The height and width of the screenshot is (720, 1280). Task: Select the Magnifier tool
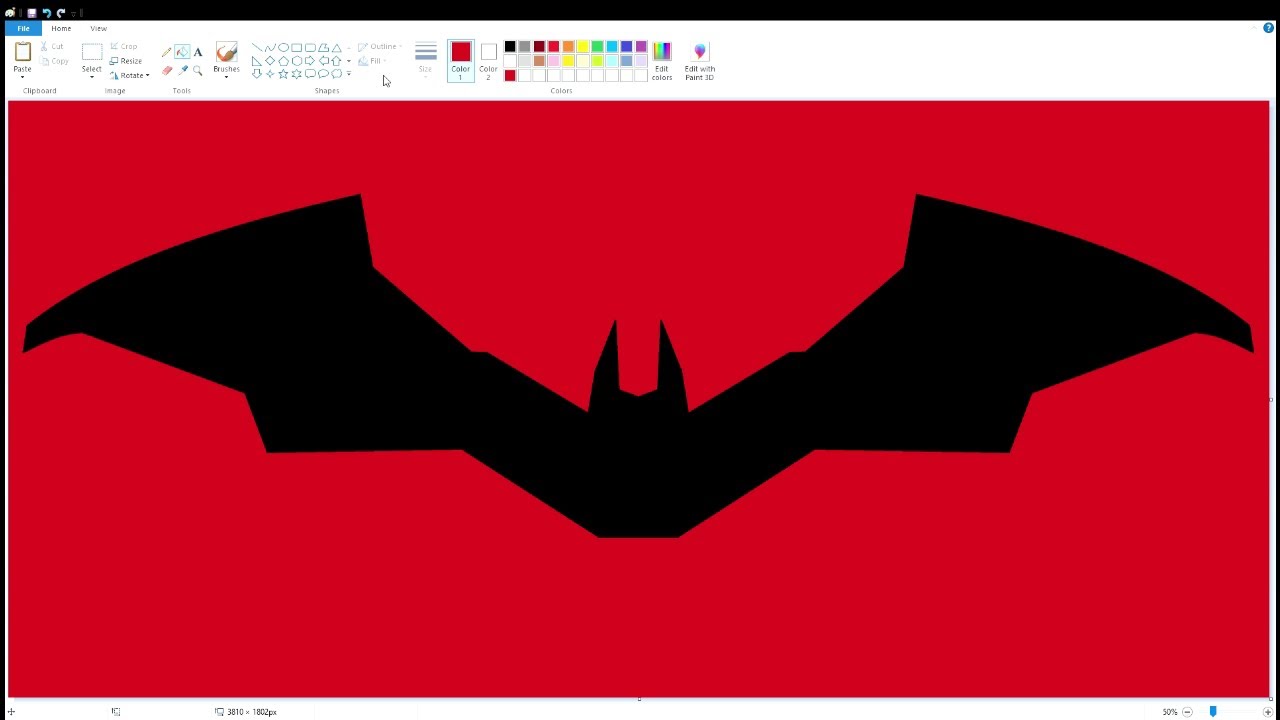pyautogui.click(x=198, y=70)
